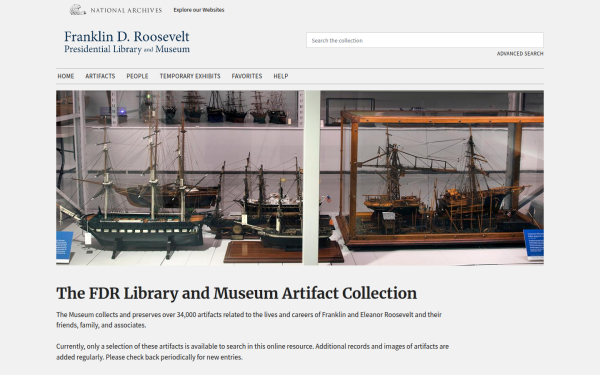Screen dimensions: 600x375
Task: Focus the Search the collection field
Action: point(425,40)
